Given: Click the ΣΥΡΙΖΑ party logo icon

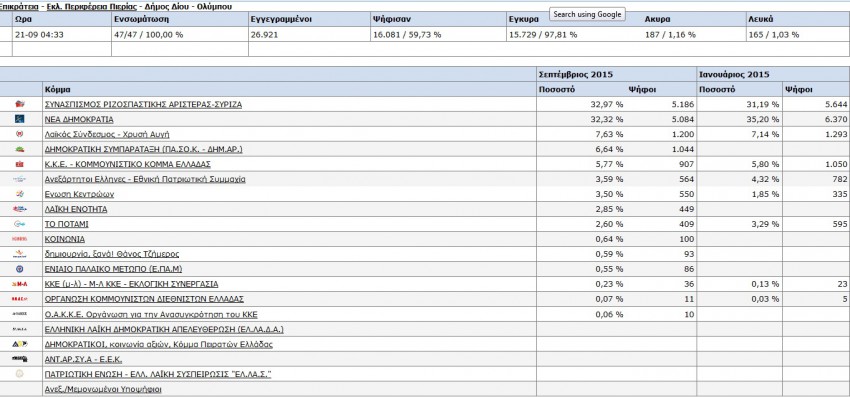Looking at the screenshot, I should click(20, 104).
